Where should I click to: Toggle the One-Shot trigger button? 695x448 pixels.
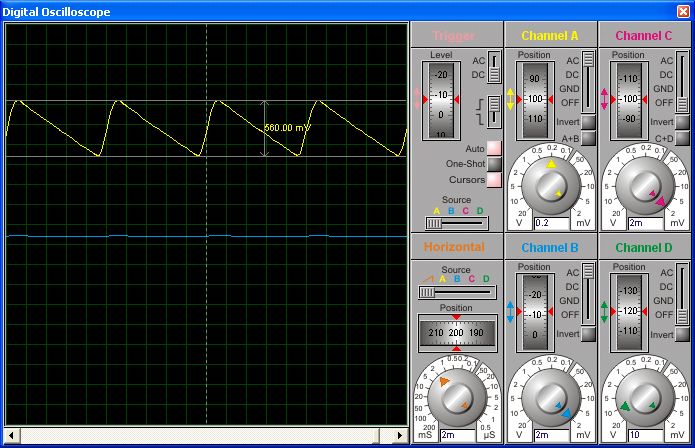coord(494,164)
